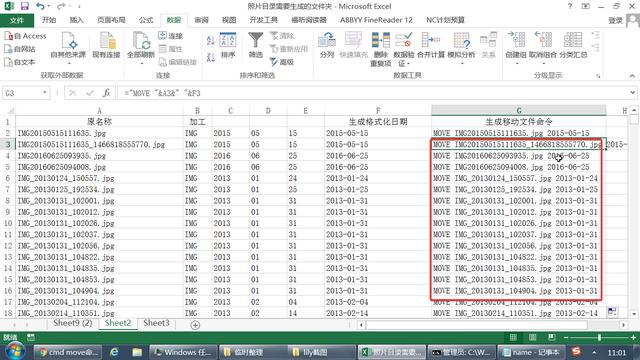Open Name Box dropdown arrow
The width and height of the screenshot is (640, 360).
(x=44, y=93)
